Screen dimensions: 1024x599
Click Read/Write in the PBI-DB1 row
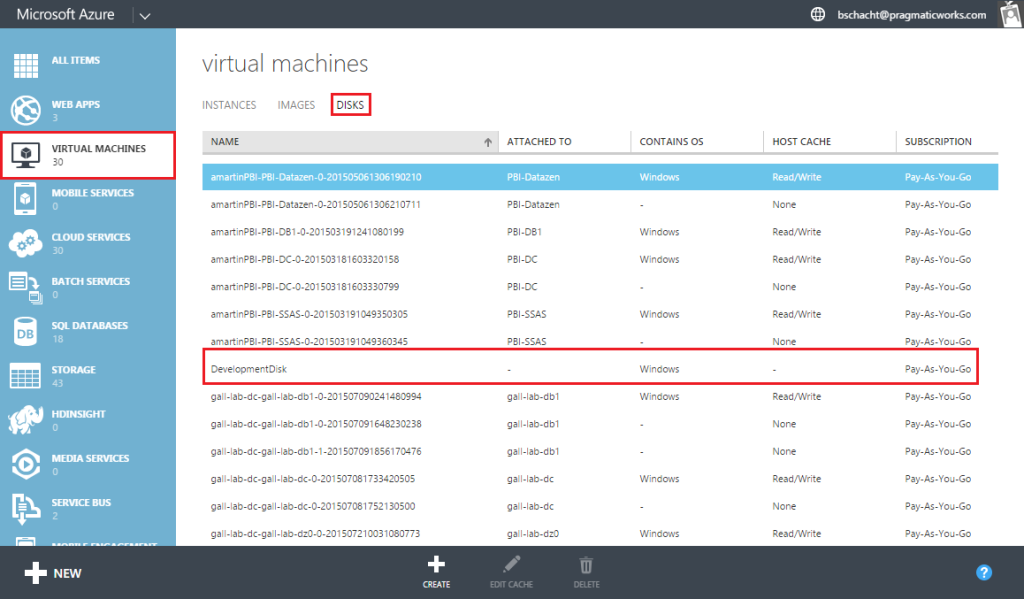tap(796, 232)
